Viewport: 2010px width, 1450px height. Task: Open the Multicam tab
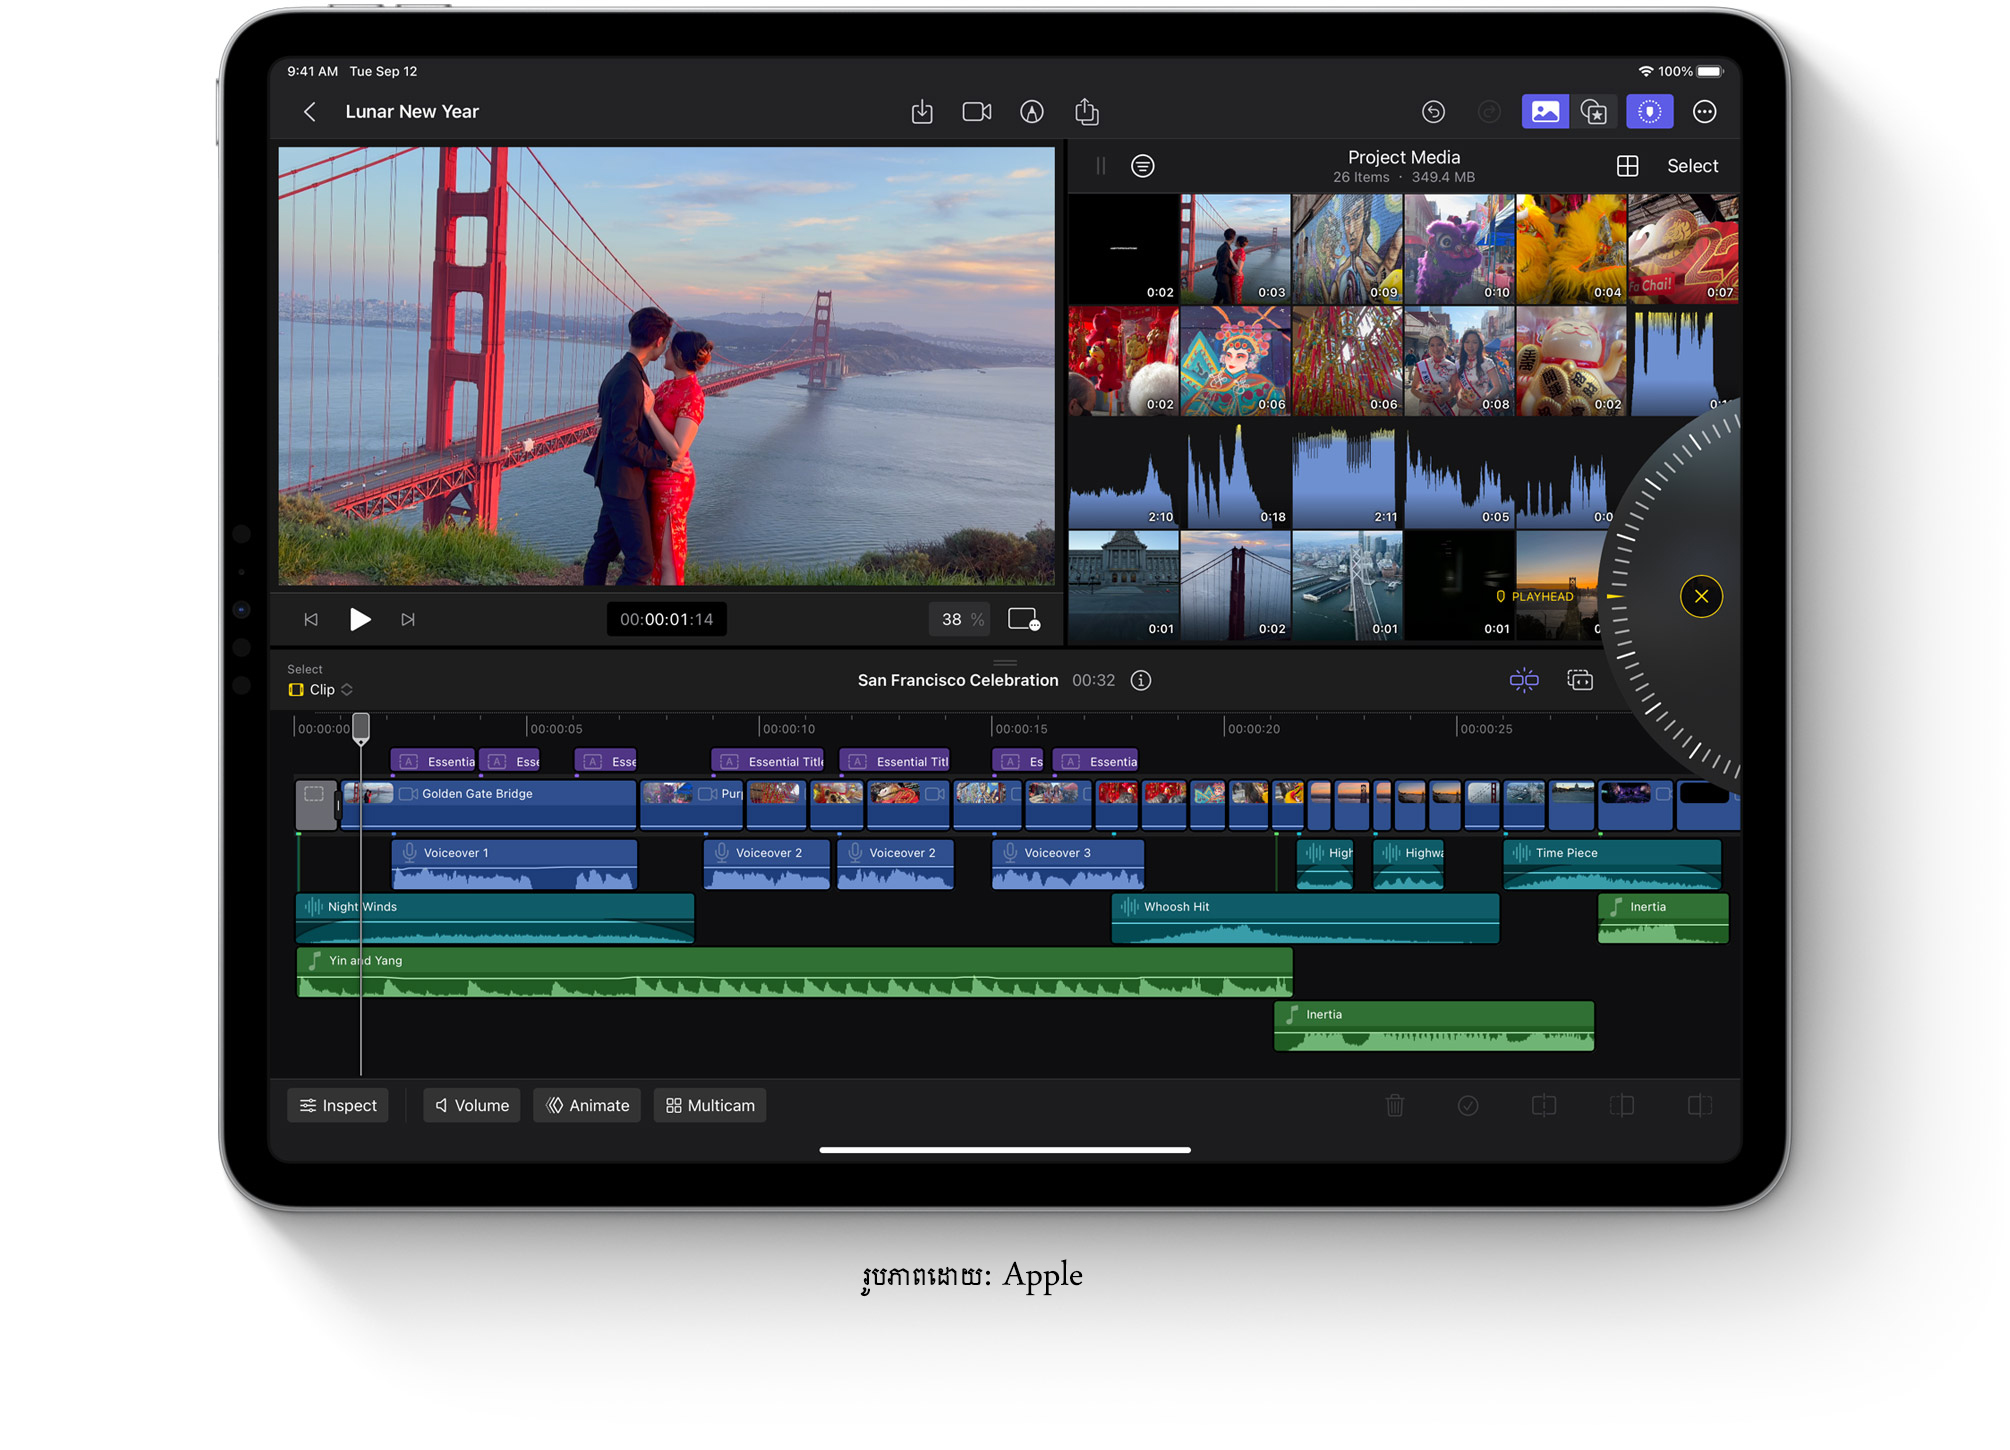pos(710,1106)
